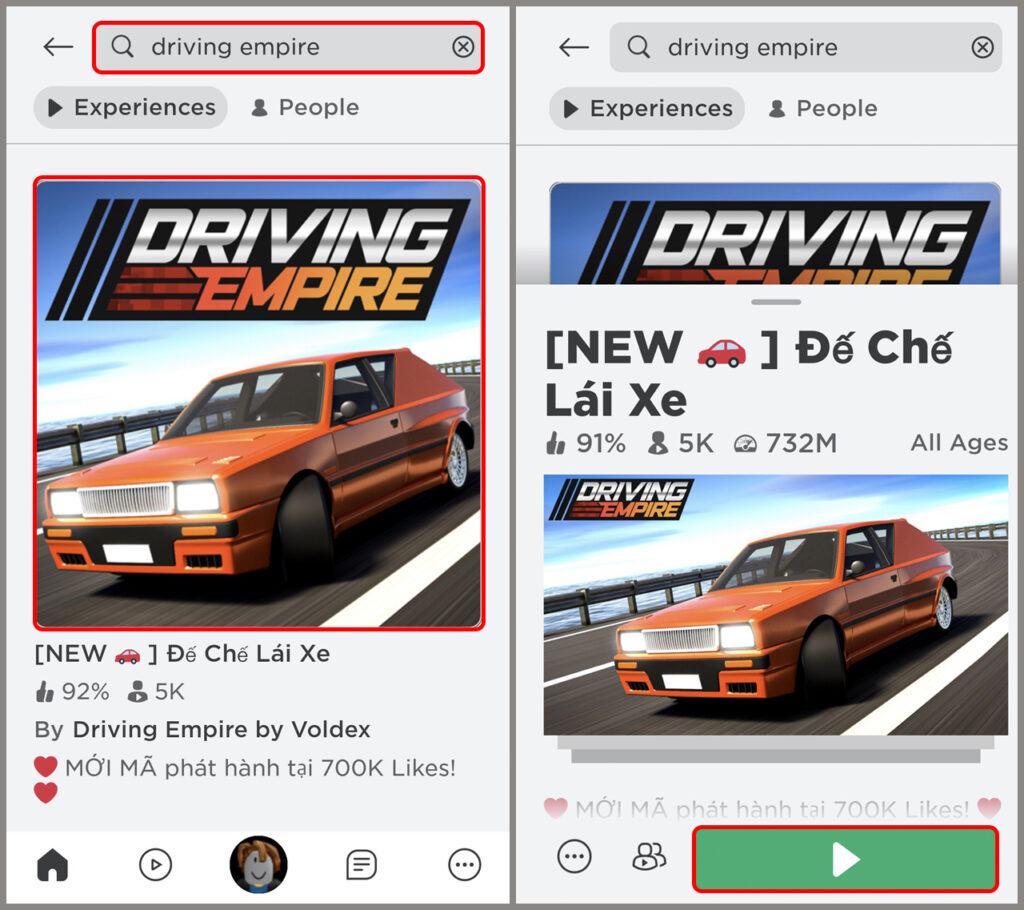Open the chat icon in the bottom navigation

click(361, 865)
